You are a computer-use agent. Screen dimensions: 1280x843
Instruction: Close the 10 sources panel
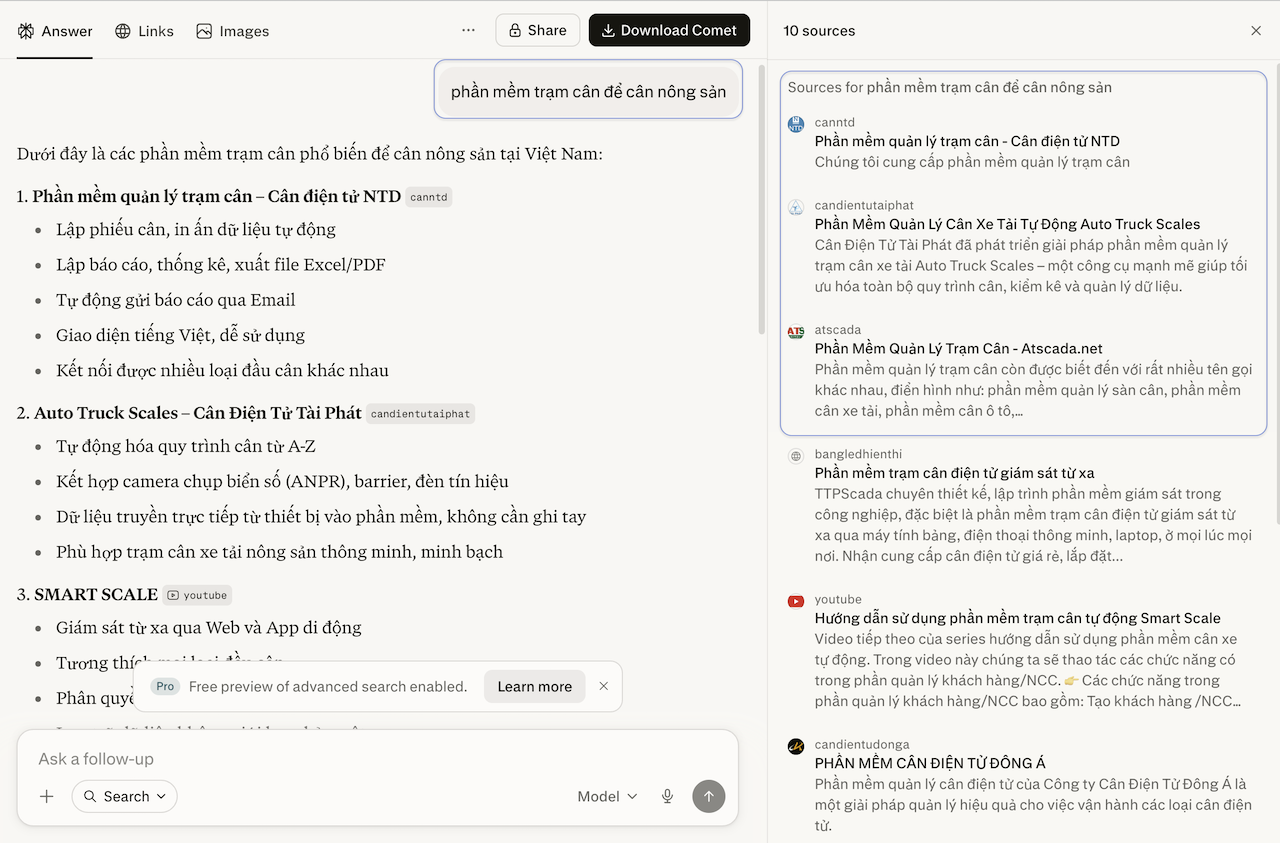(1256, 31)
